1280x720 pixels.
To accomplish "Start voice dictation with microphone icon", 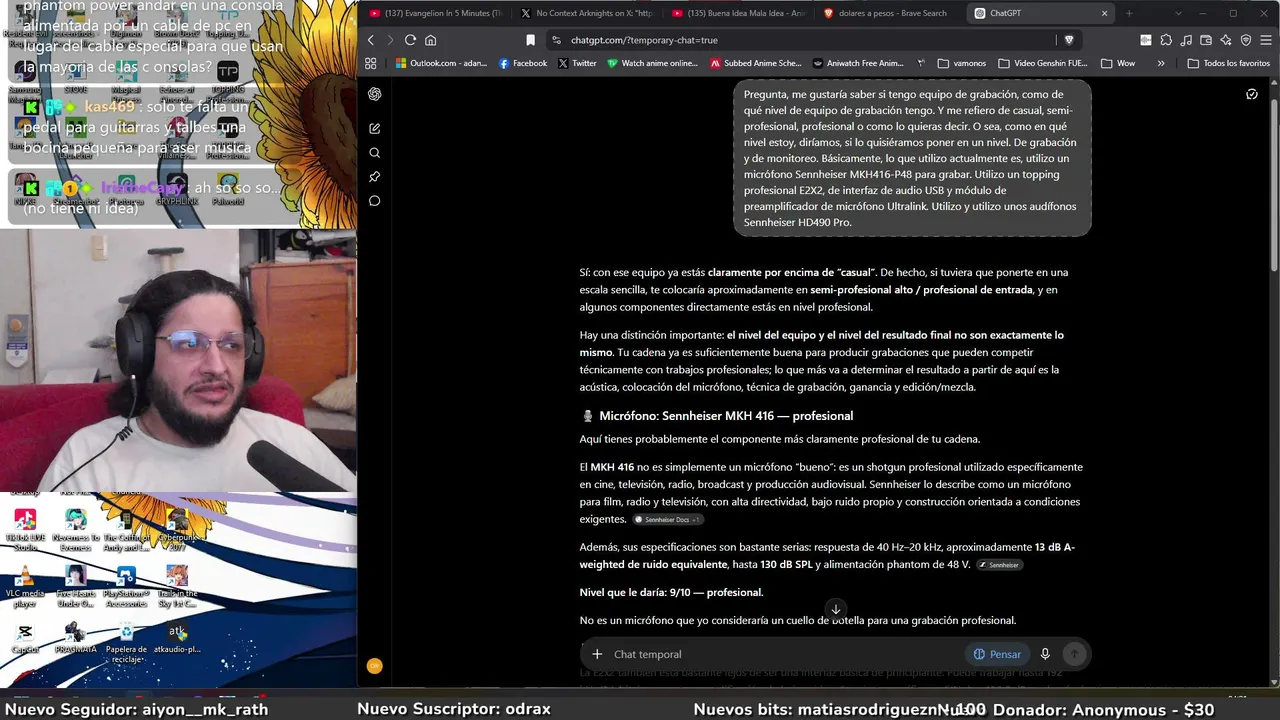I will (1045, 654).
